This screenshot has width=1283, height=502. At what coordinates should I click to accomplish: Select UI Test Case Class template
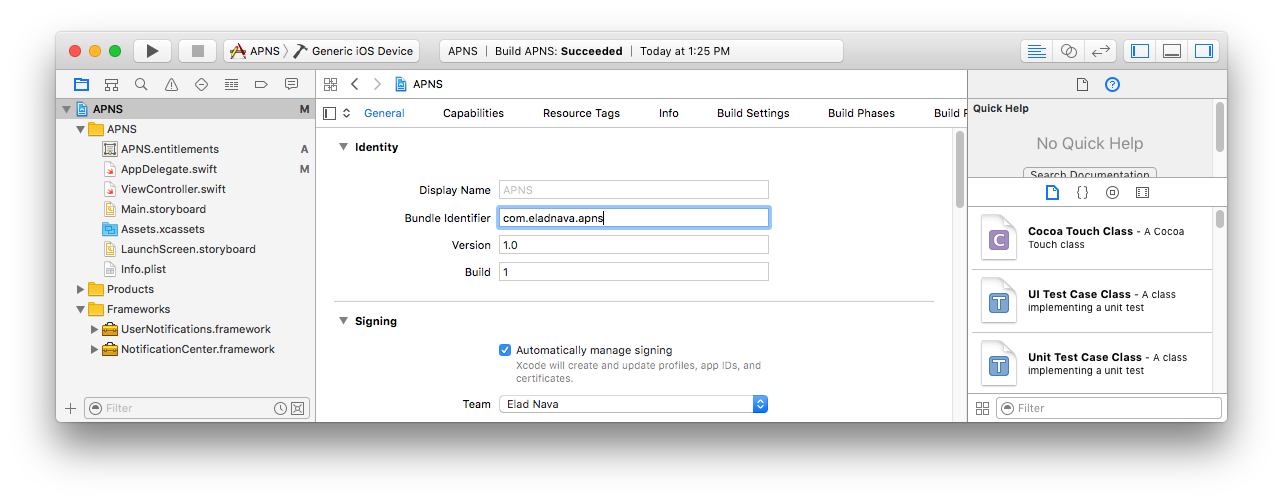[x=1090, y=301]
